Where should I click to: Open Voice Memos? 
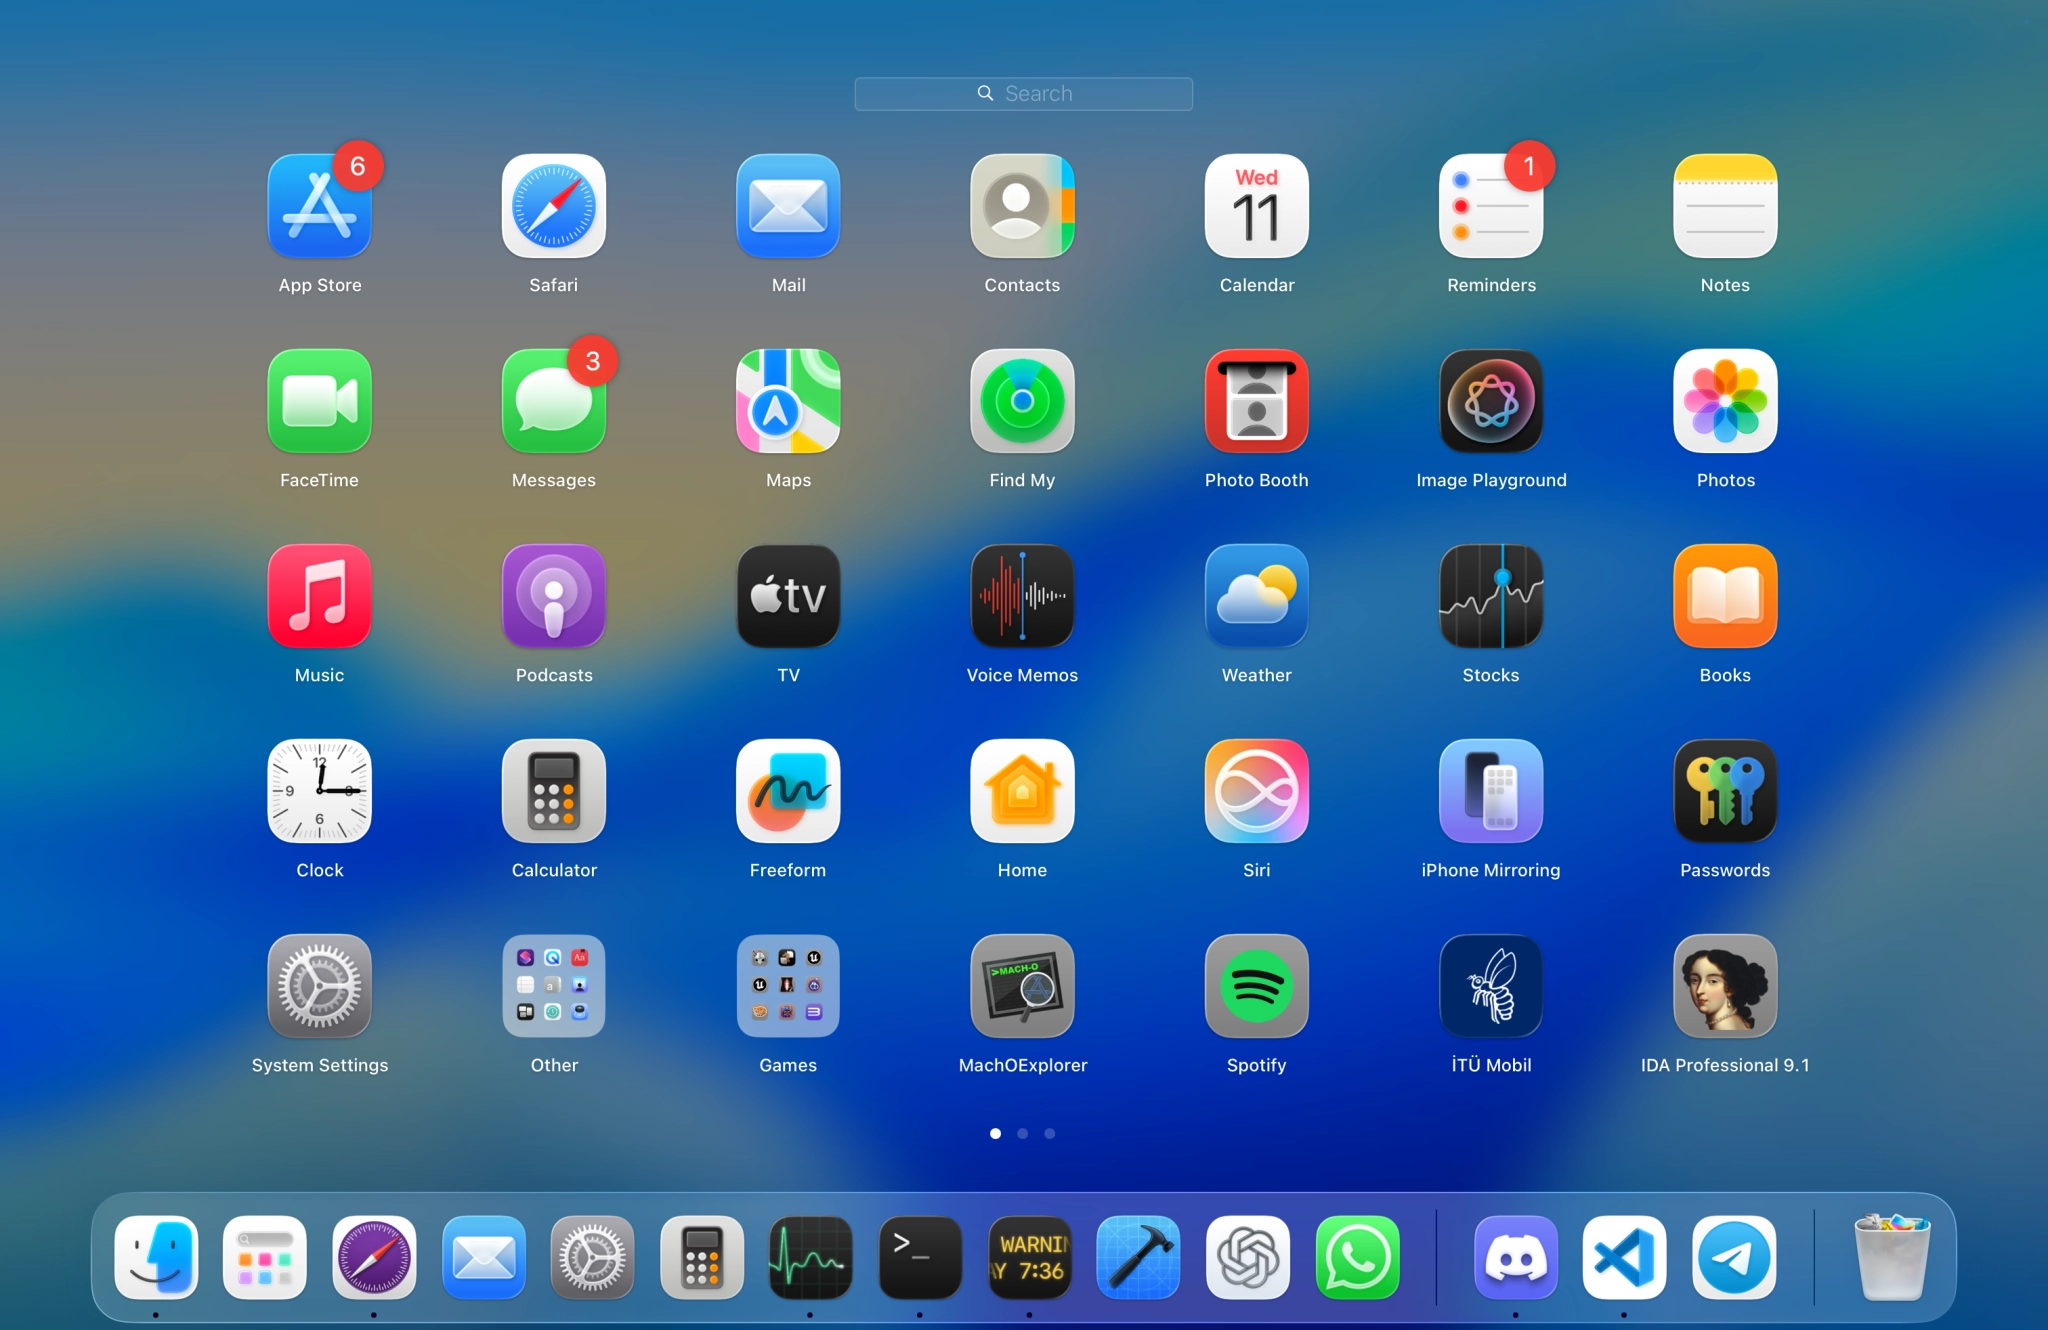pos(1022,596)
